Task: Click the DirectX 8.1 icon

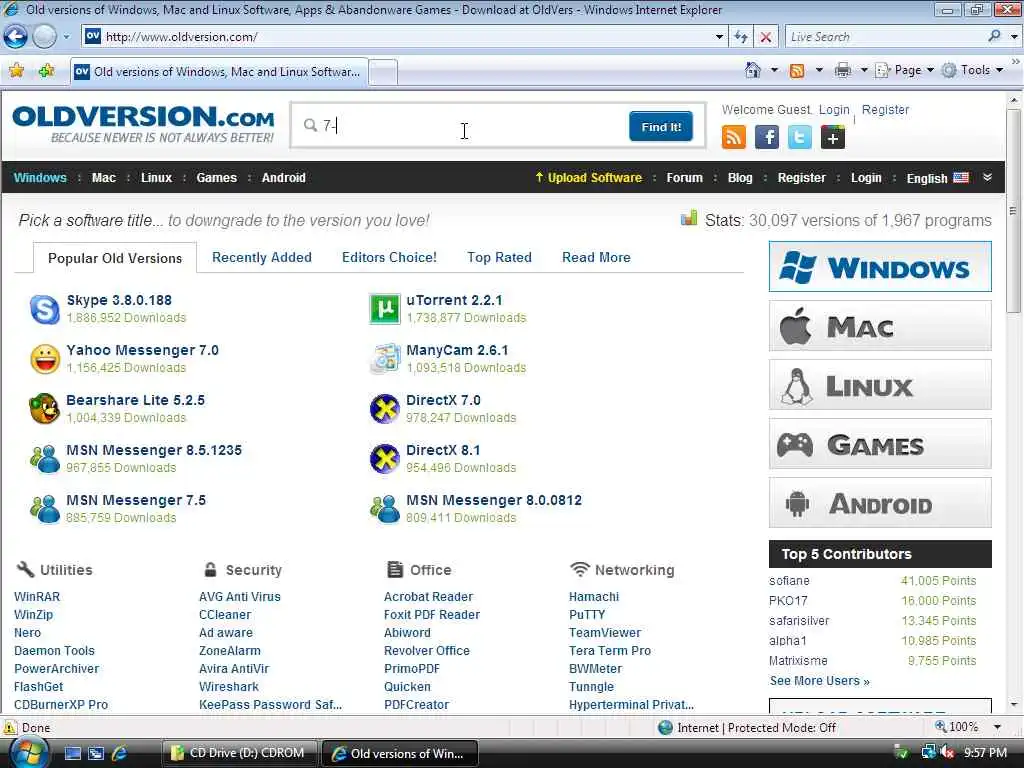Action: coord(385,458)
